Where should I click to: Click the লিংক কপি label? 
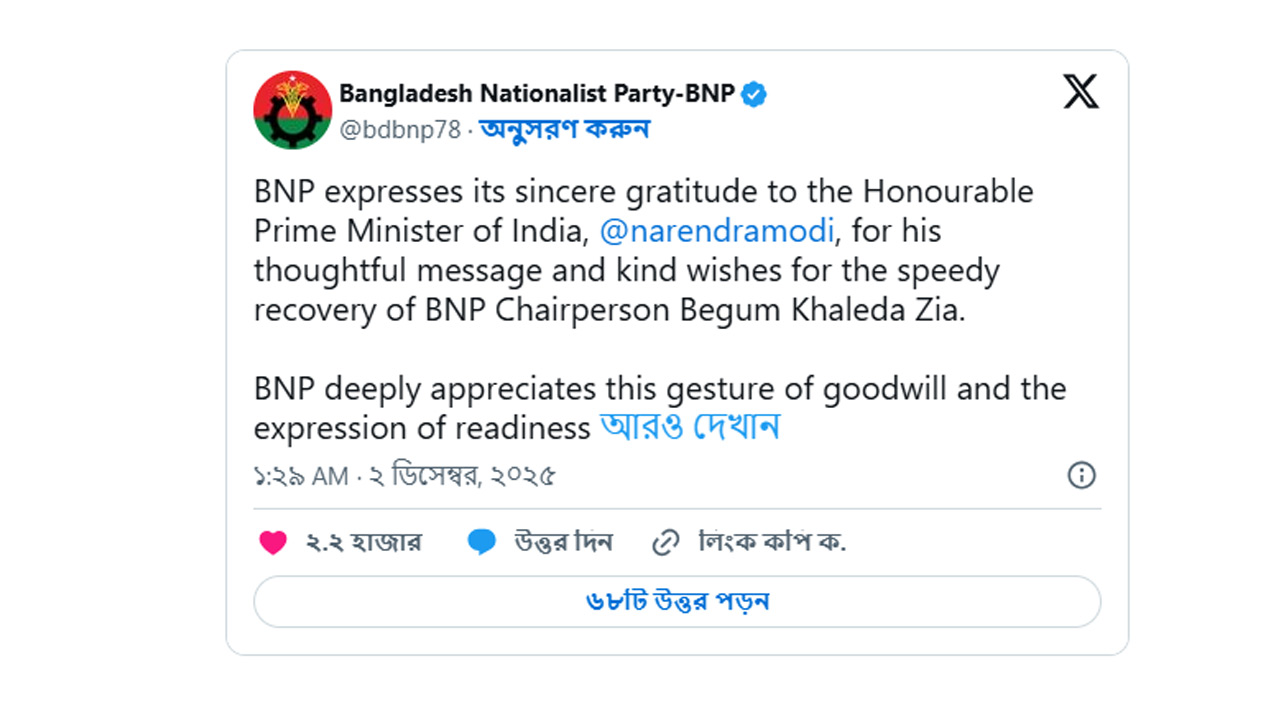(x=772, y=543)
